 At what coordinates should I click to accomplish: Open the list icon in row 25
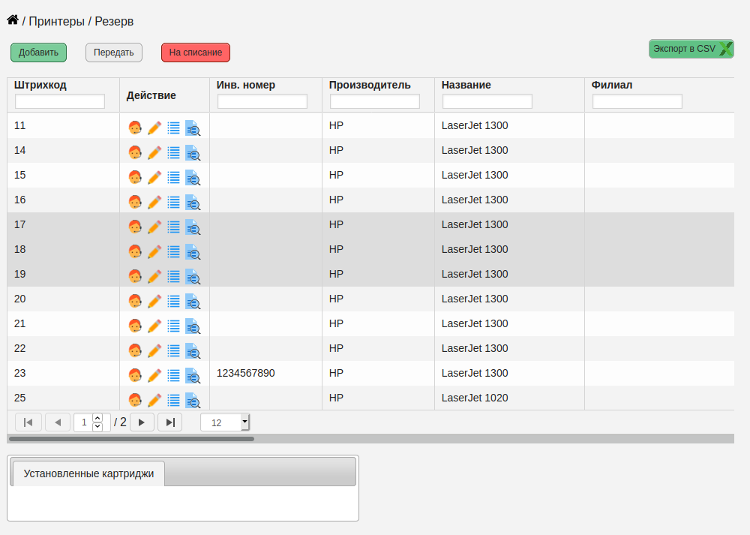174,400
